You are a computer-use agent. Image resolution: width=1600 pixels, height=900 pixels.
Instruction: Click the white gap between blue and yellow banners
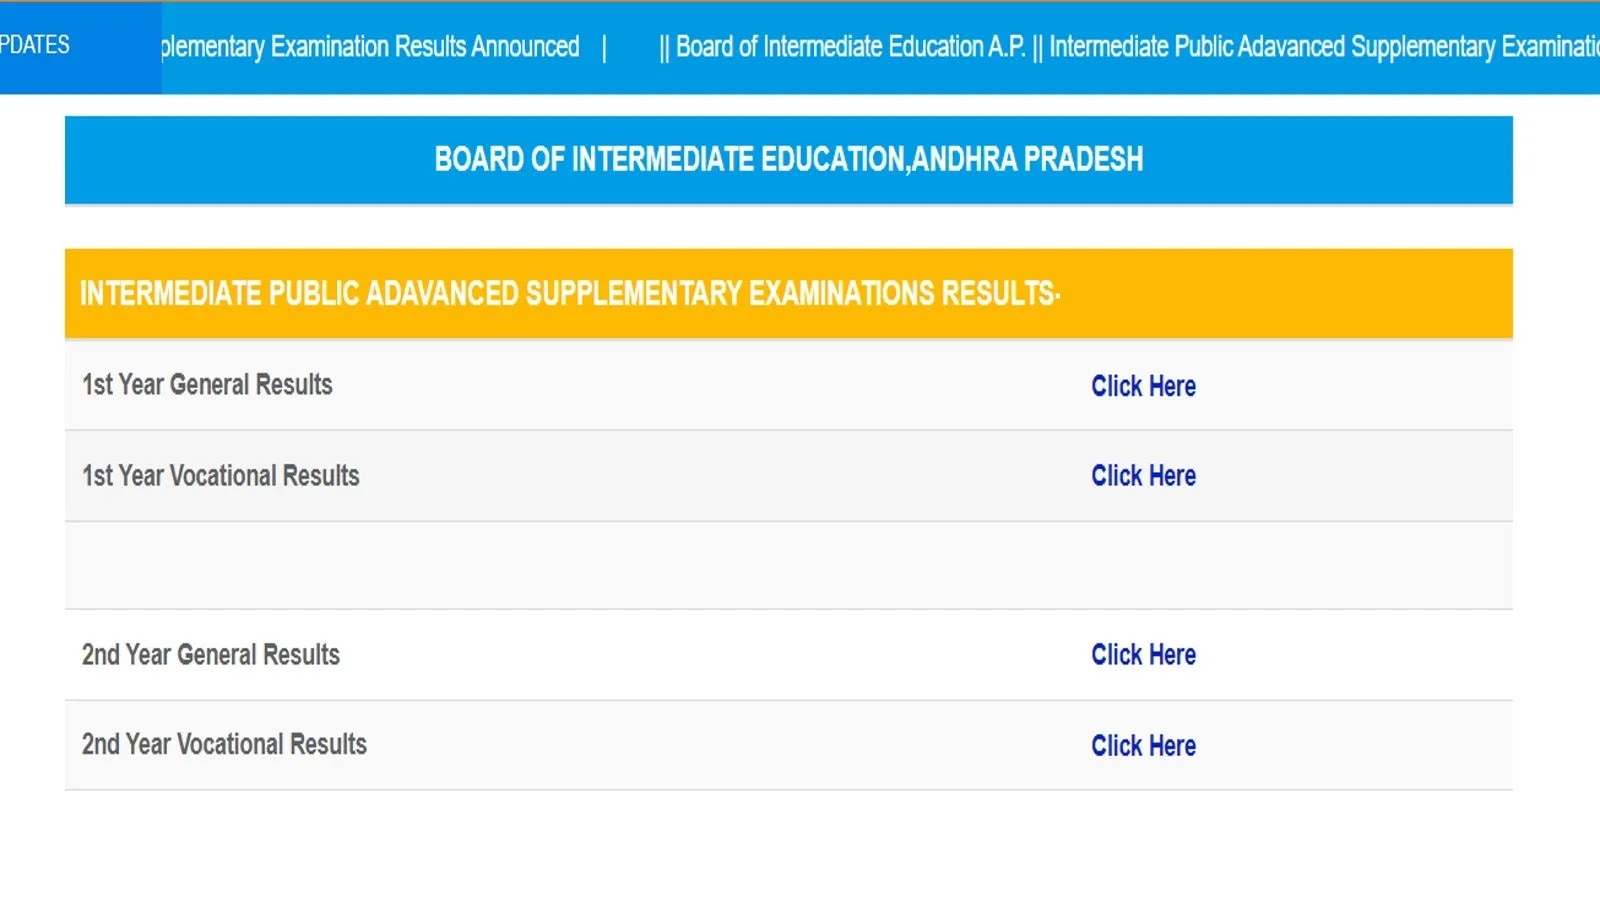tap(788, 228)
